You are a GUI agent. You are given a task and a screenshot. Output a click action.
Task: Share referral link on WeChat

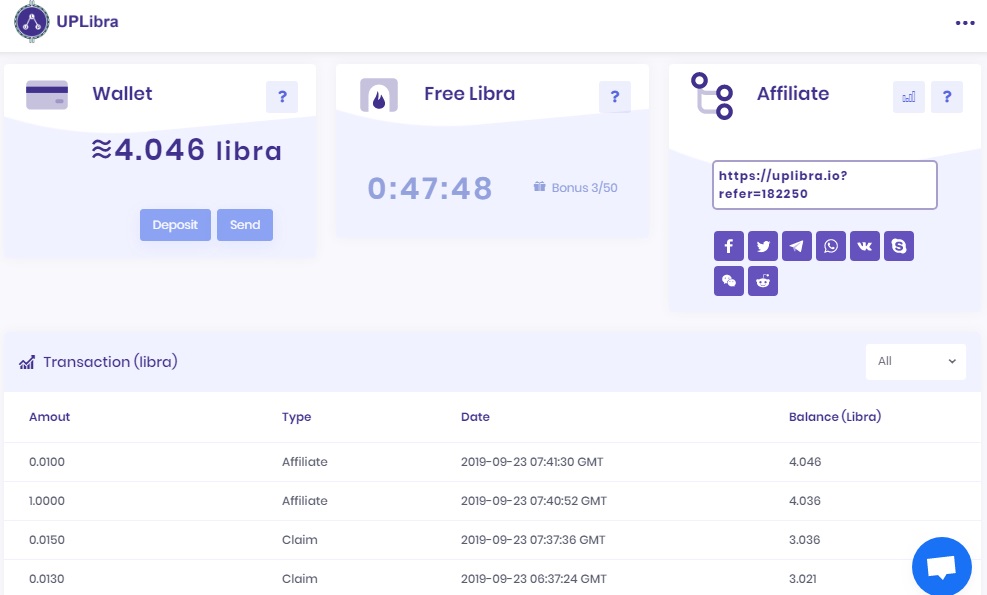pos(729,281)
